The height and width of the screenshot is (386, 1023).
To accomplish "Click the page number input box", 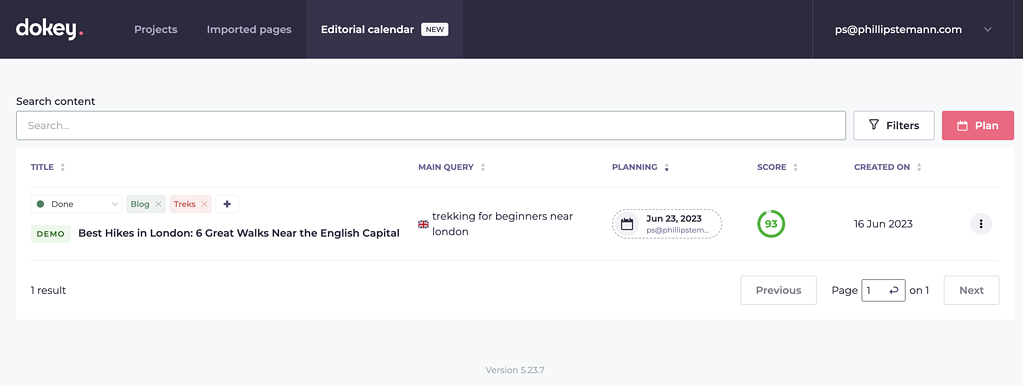I will 883,290.
